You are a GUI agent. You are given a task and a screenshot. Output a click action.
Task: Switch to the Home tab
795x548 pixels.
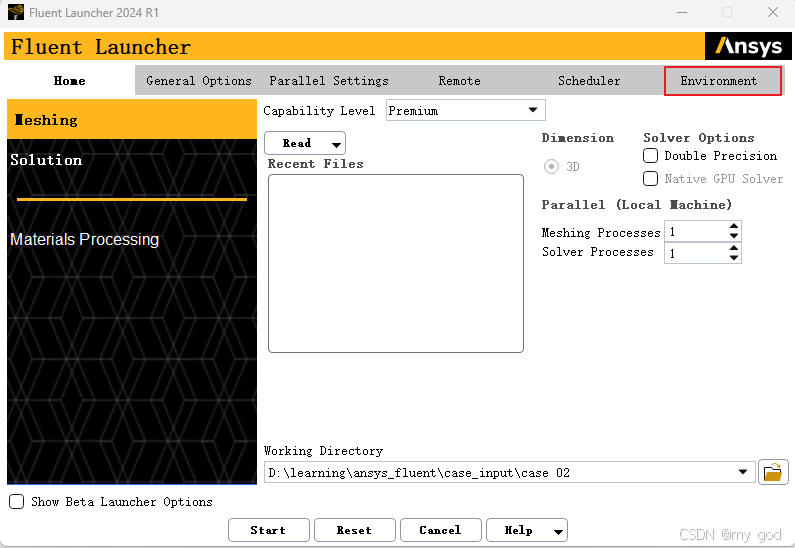(x=70, y=81)
